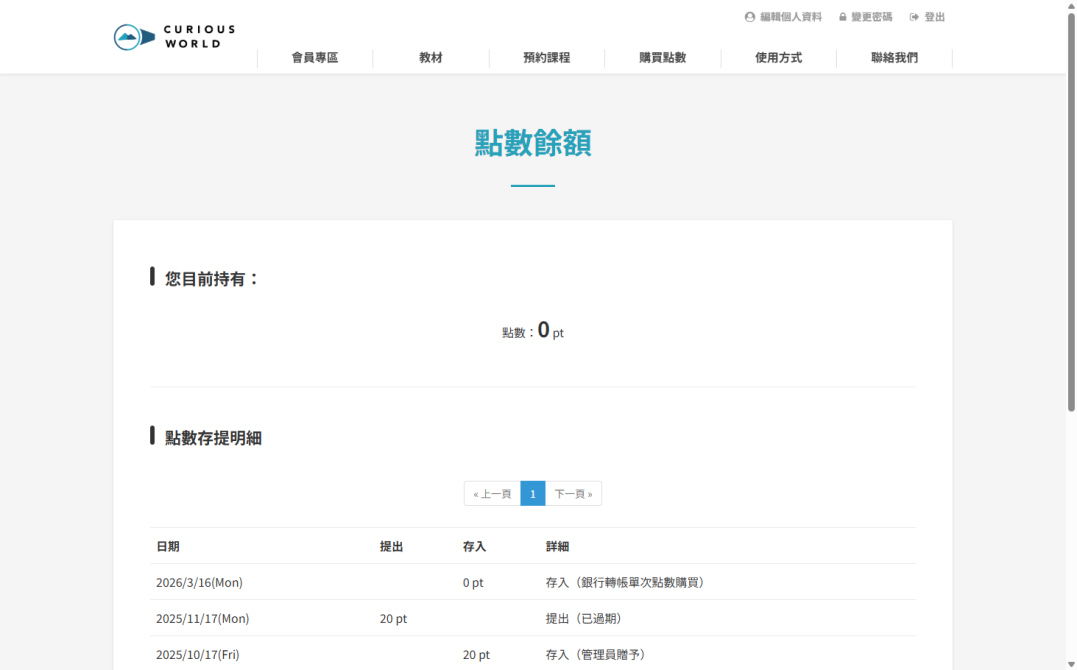Open the 會員專區 menu
Viewport: 1077px width, 670px height.
click(x=315, y=58)
